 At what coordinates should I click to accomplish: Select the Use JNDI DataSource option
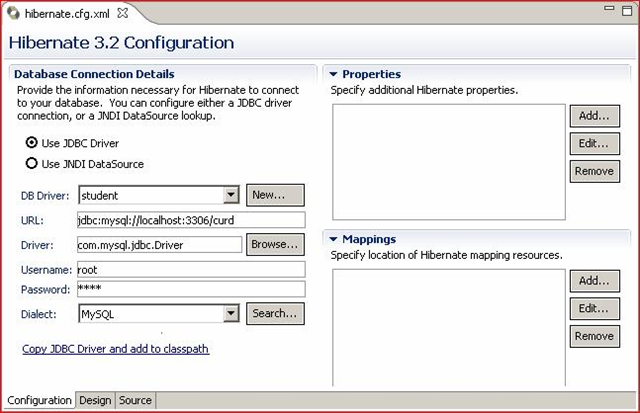32,163
